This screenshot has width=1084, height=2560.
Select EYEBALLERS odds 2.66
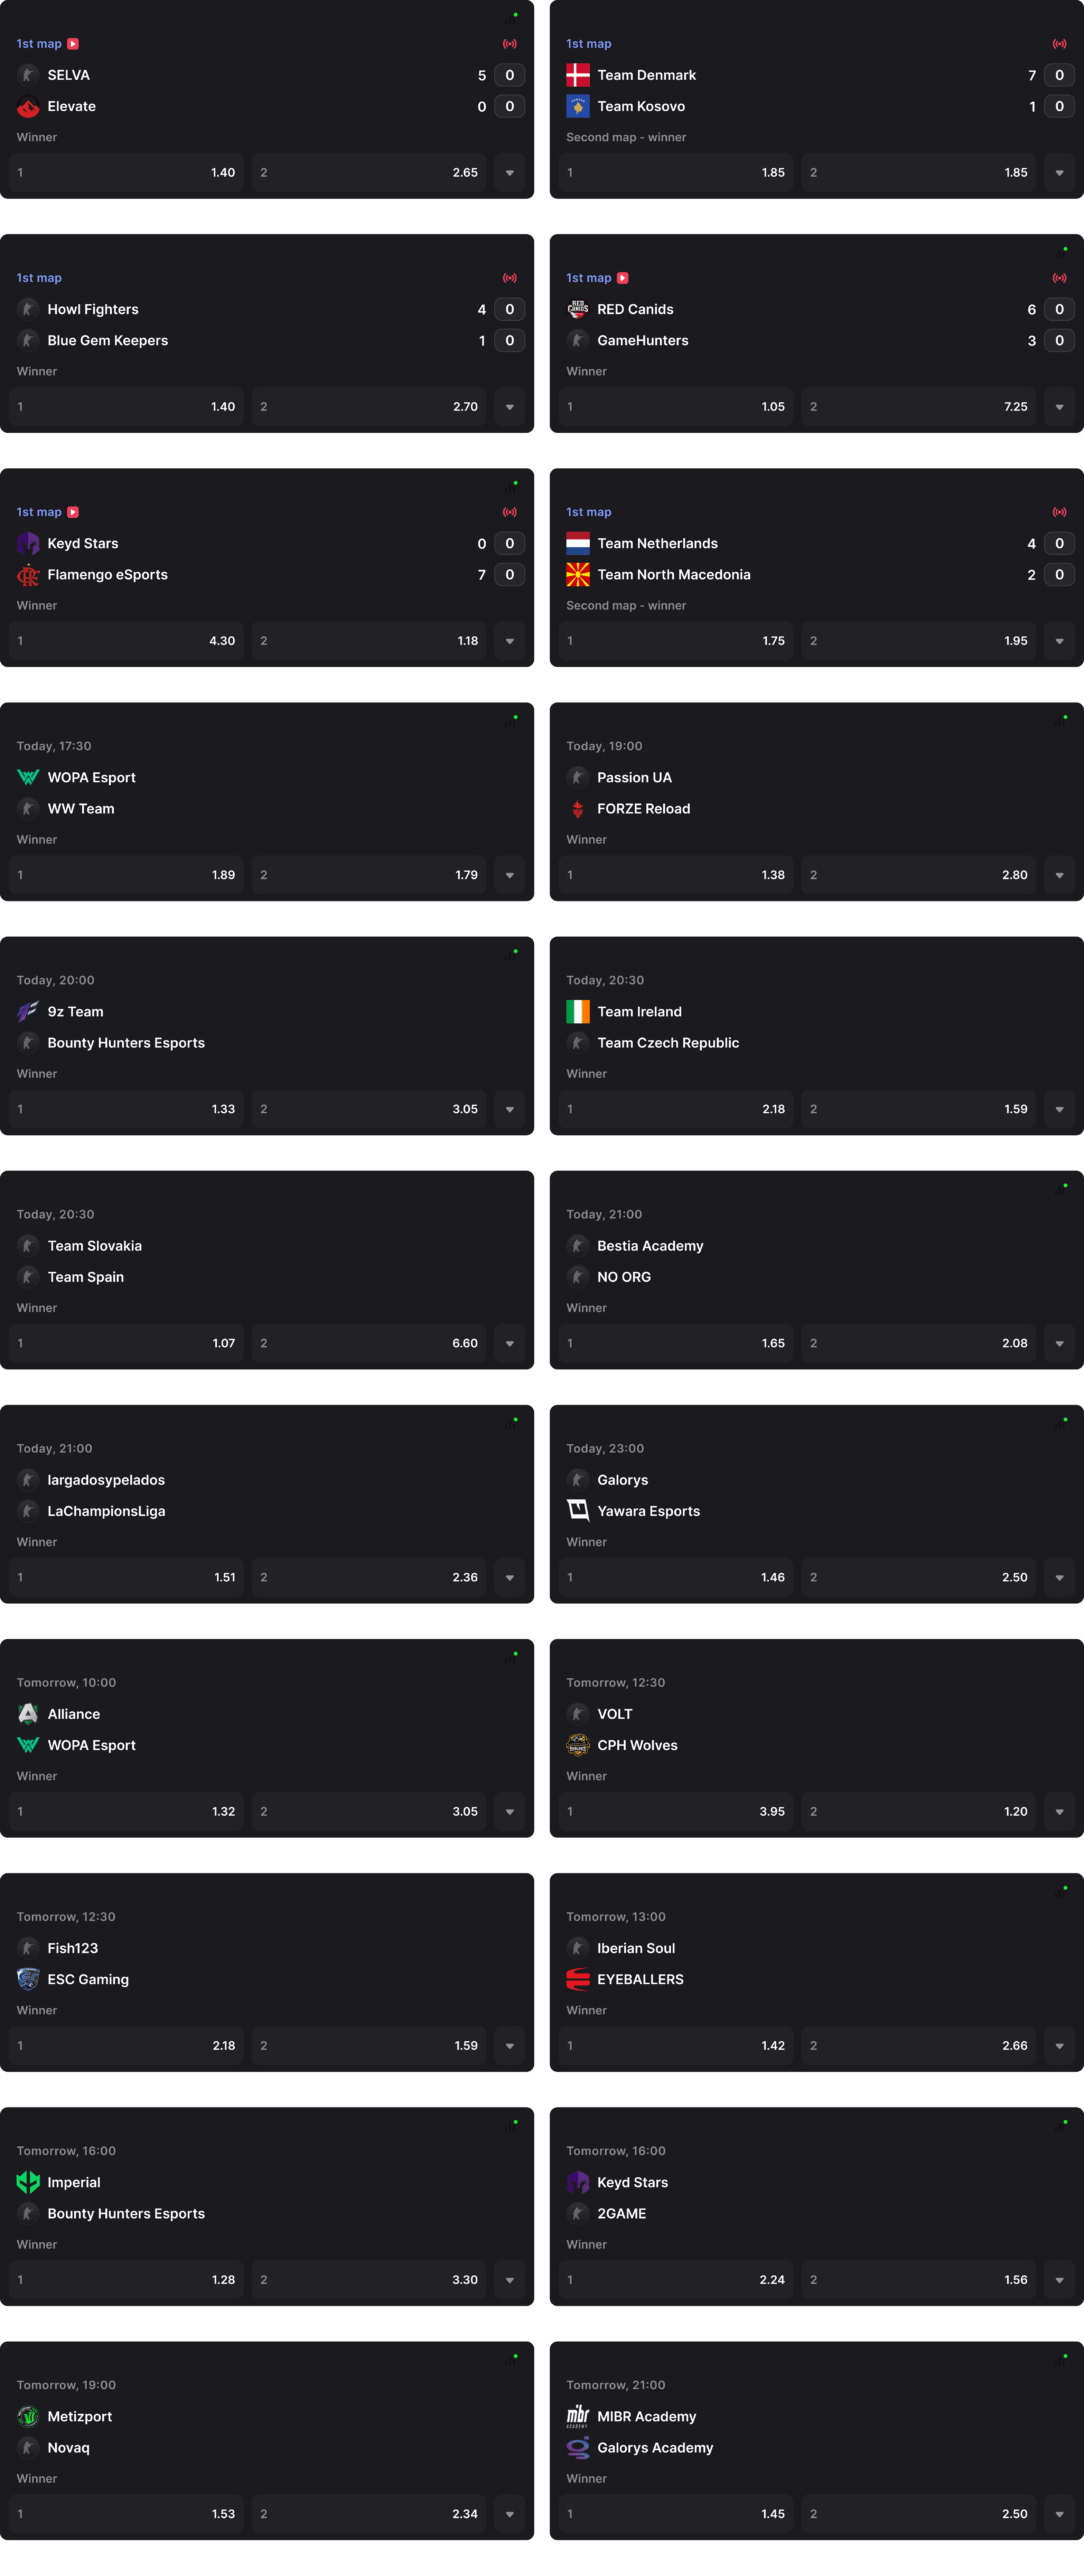coord(919,2046)
